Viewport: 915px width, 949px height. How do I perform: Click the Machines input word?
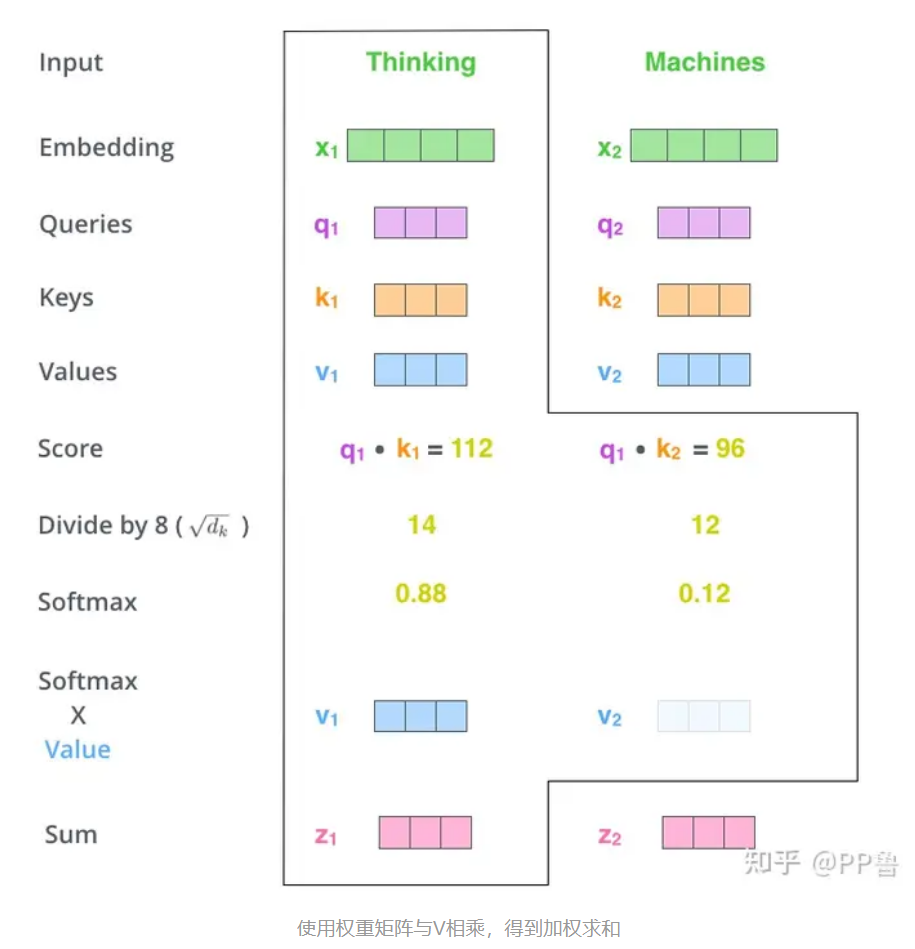[705, 62]
